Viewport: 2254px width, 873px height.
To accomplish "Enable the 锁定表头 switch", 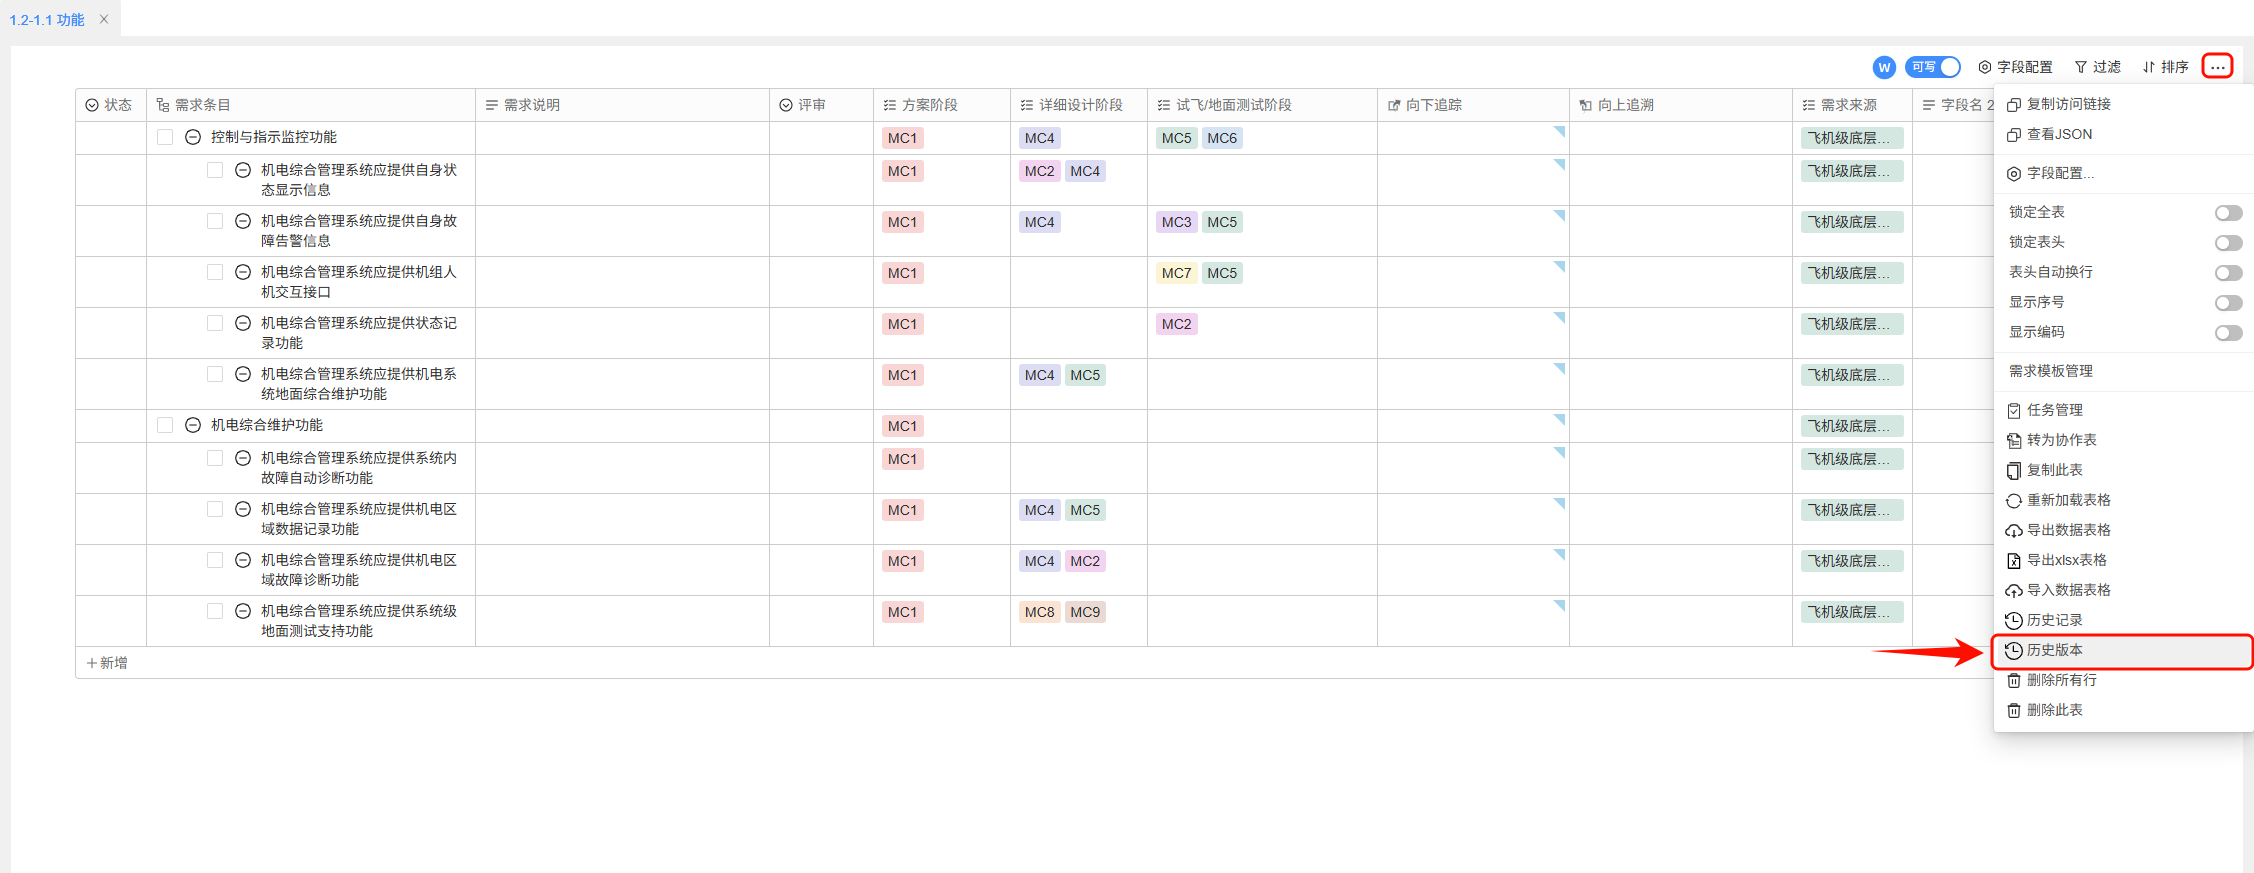I will [x=2228, y=242].
